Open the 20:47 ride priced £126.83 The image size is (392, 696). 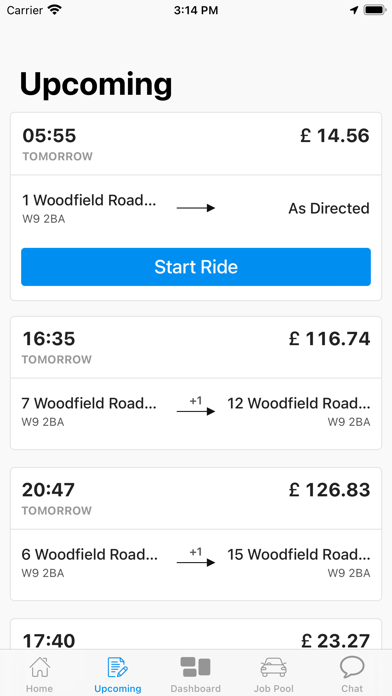click(196, 534)
